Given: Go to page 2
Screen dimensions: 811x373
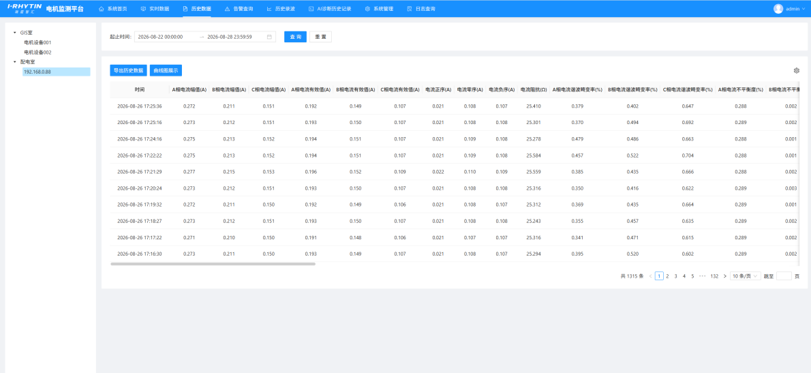Looking at the screenshot, I should [667, 276].
